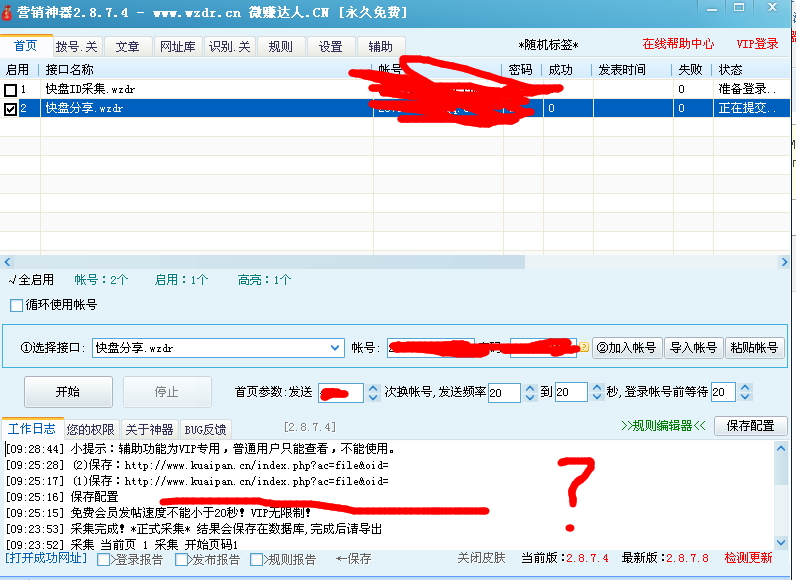
Task: Click stepper next to first 发送频率 field
Action: (527, 393)
